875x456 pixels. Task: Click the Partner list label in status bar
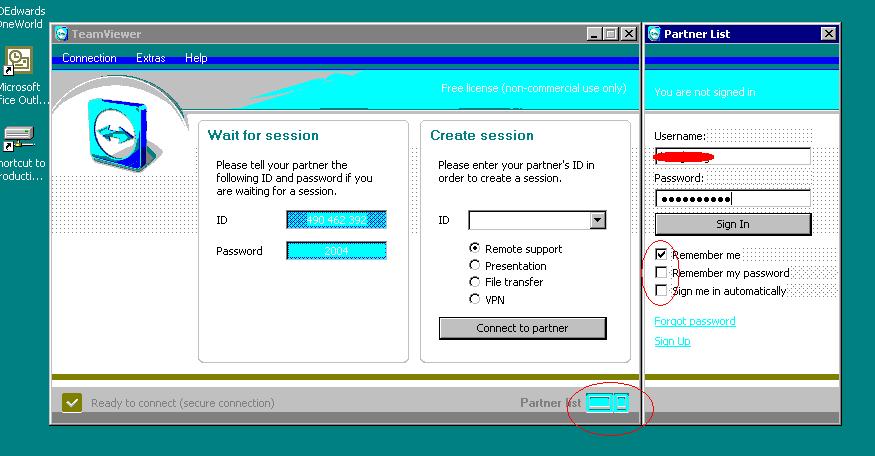coord(551,403)
